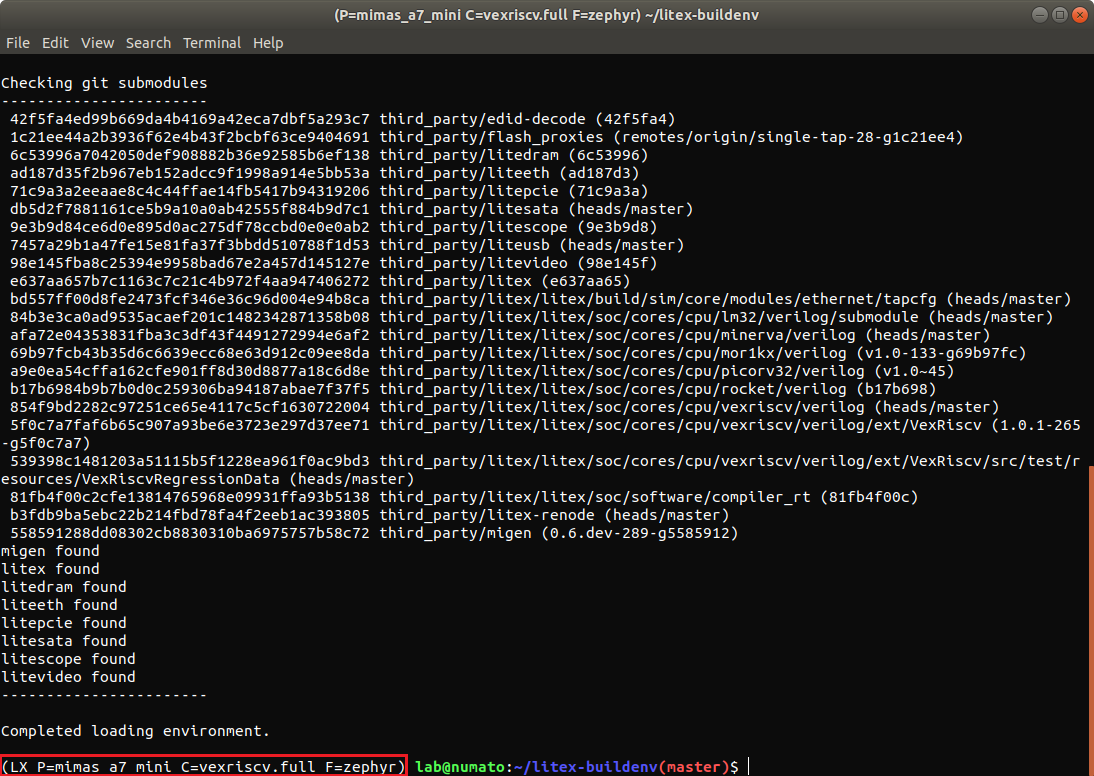Click the highlighted LX P=mimas_a7_mini prompt prefix
The image size is (1094, 776).
(204, 767)
